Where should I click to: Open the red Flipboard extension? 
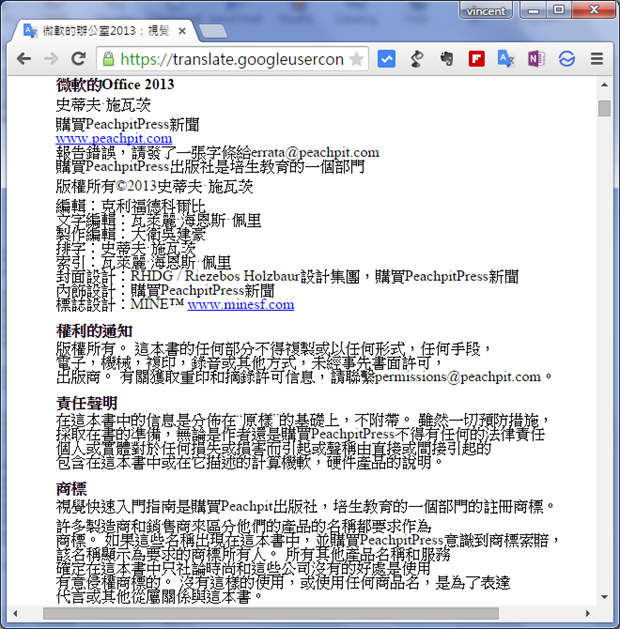point(476,59)
